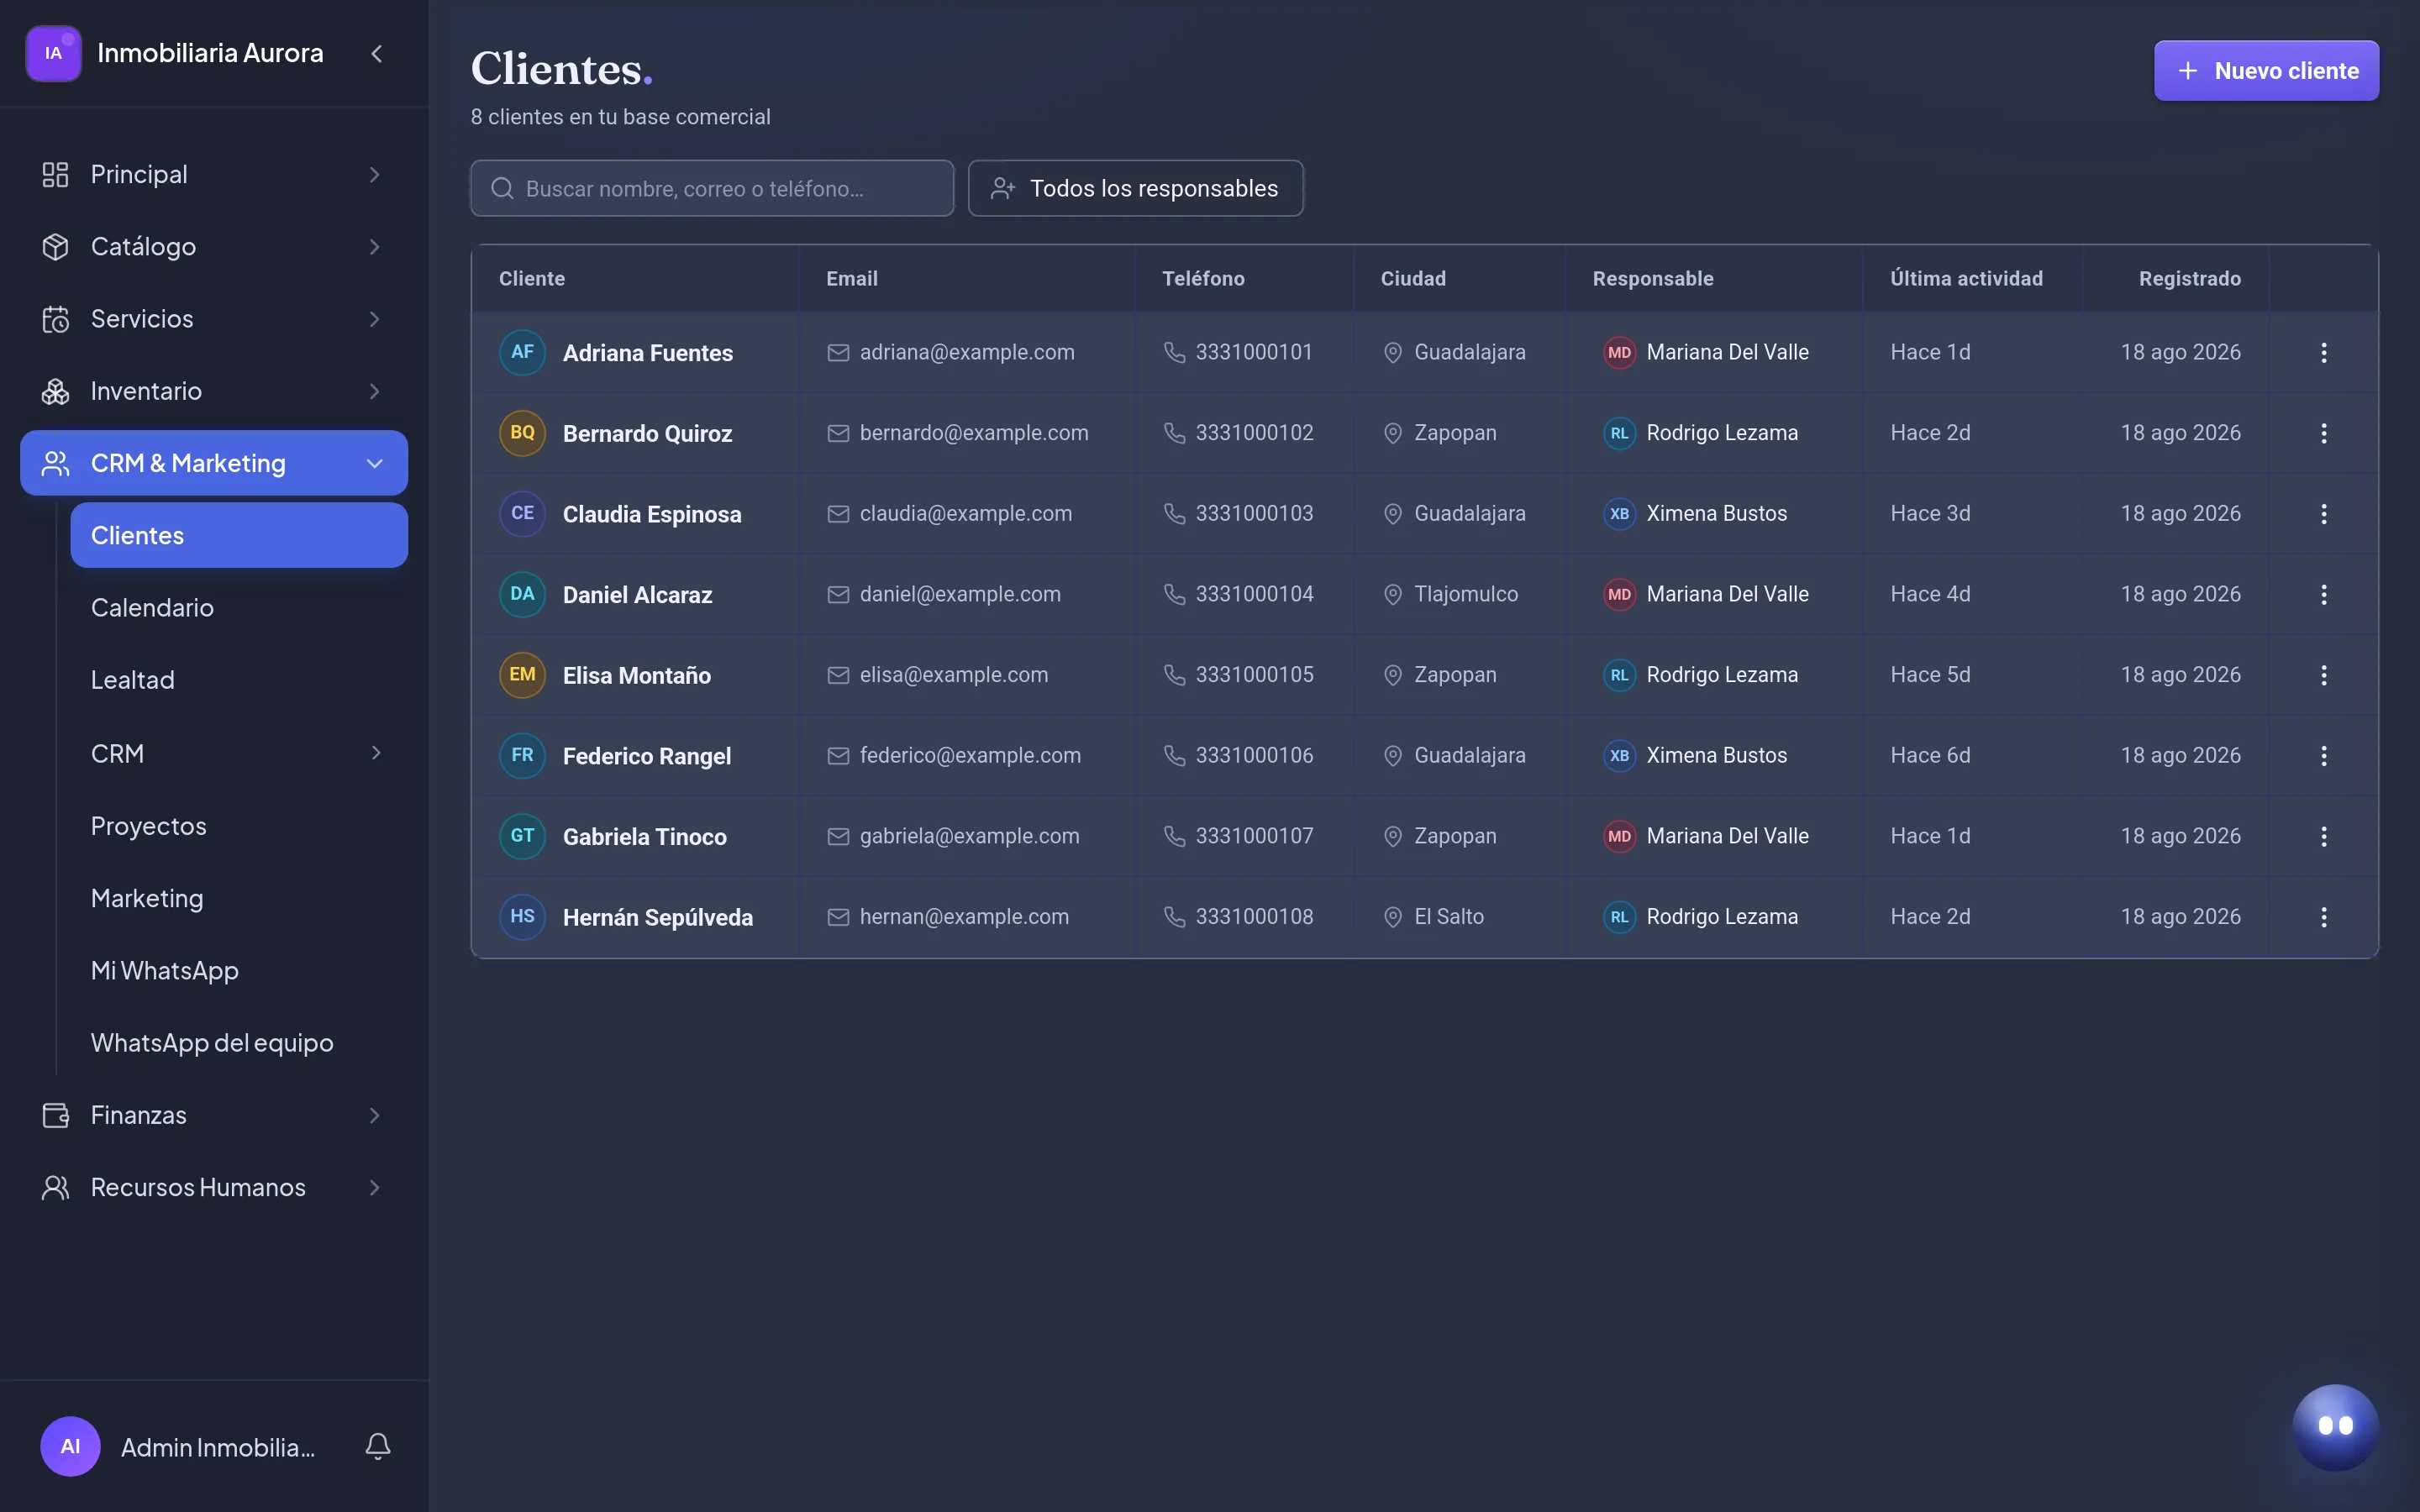The width and height of the screenshot is (2420, 1512).
Task: Click the Tlajomulco city cell
Action: [x=1466, y=594]
